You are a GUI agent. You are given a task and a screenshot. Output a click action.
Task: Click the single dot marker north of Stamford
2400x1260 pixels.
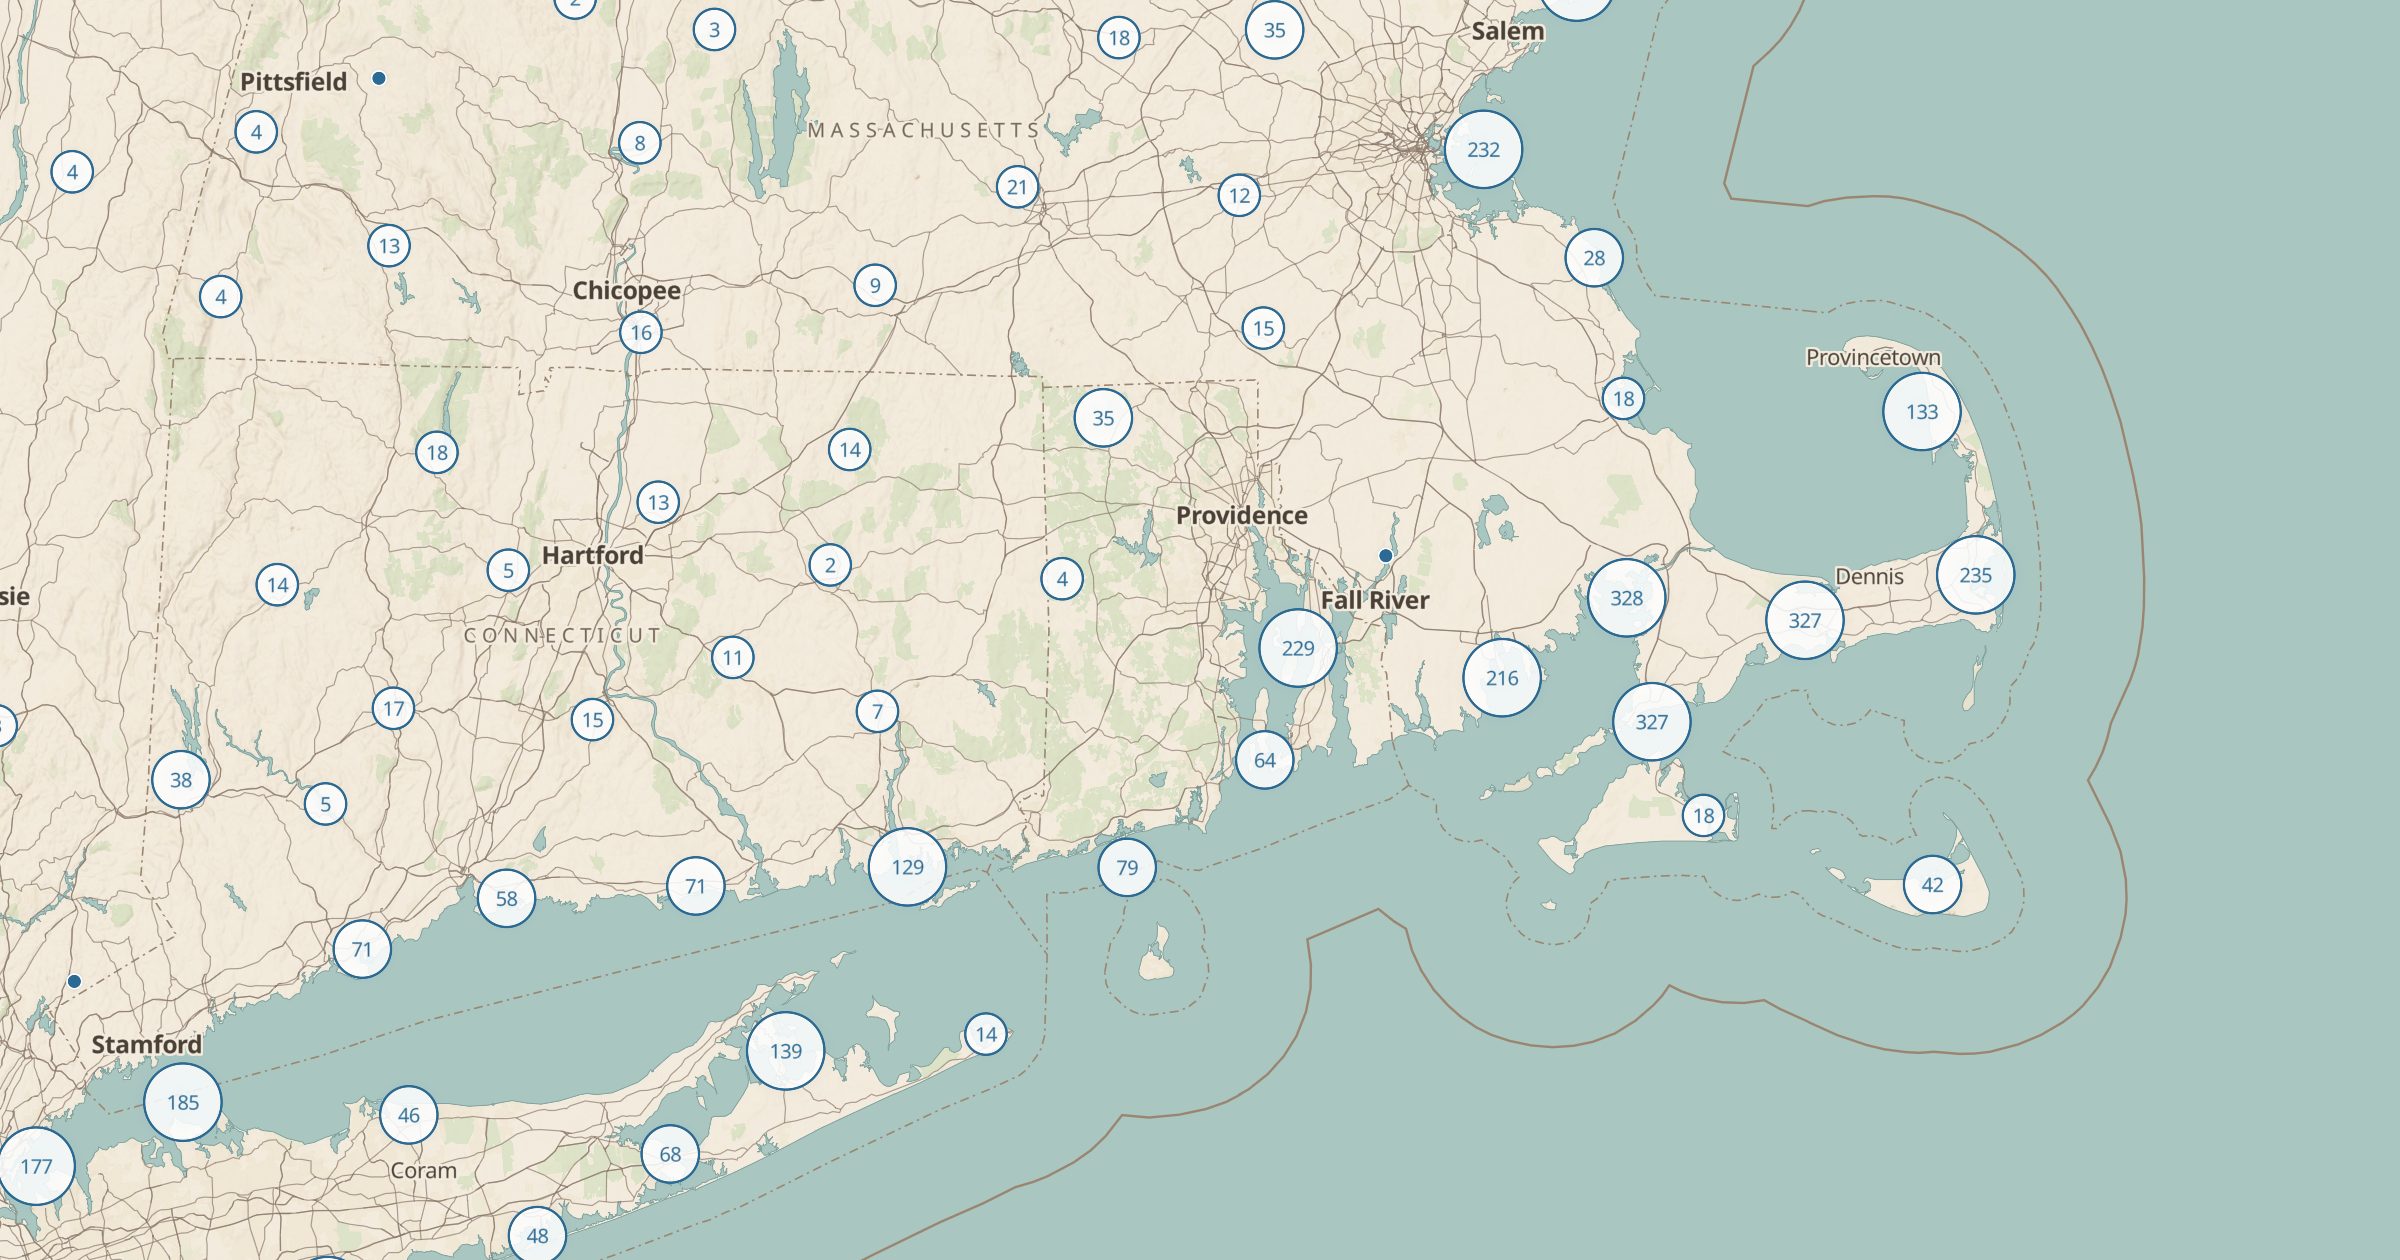pyautogui.click(x=74, y=982)
